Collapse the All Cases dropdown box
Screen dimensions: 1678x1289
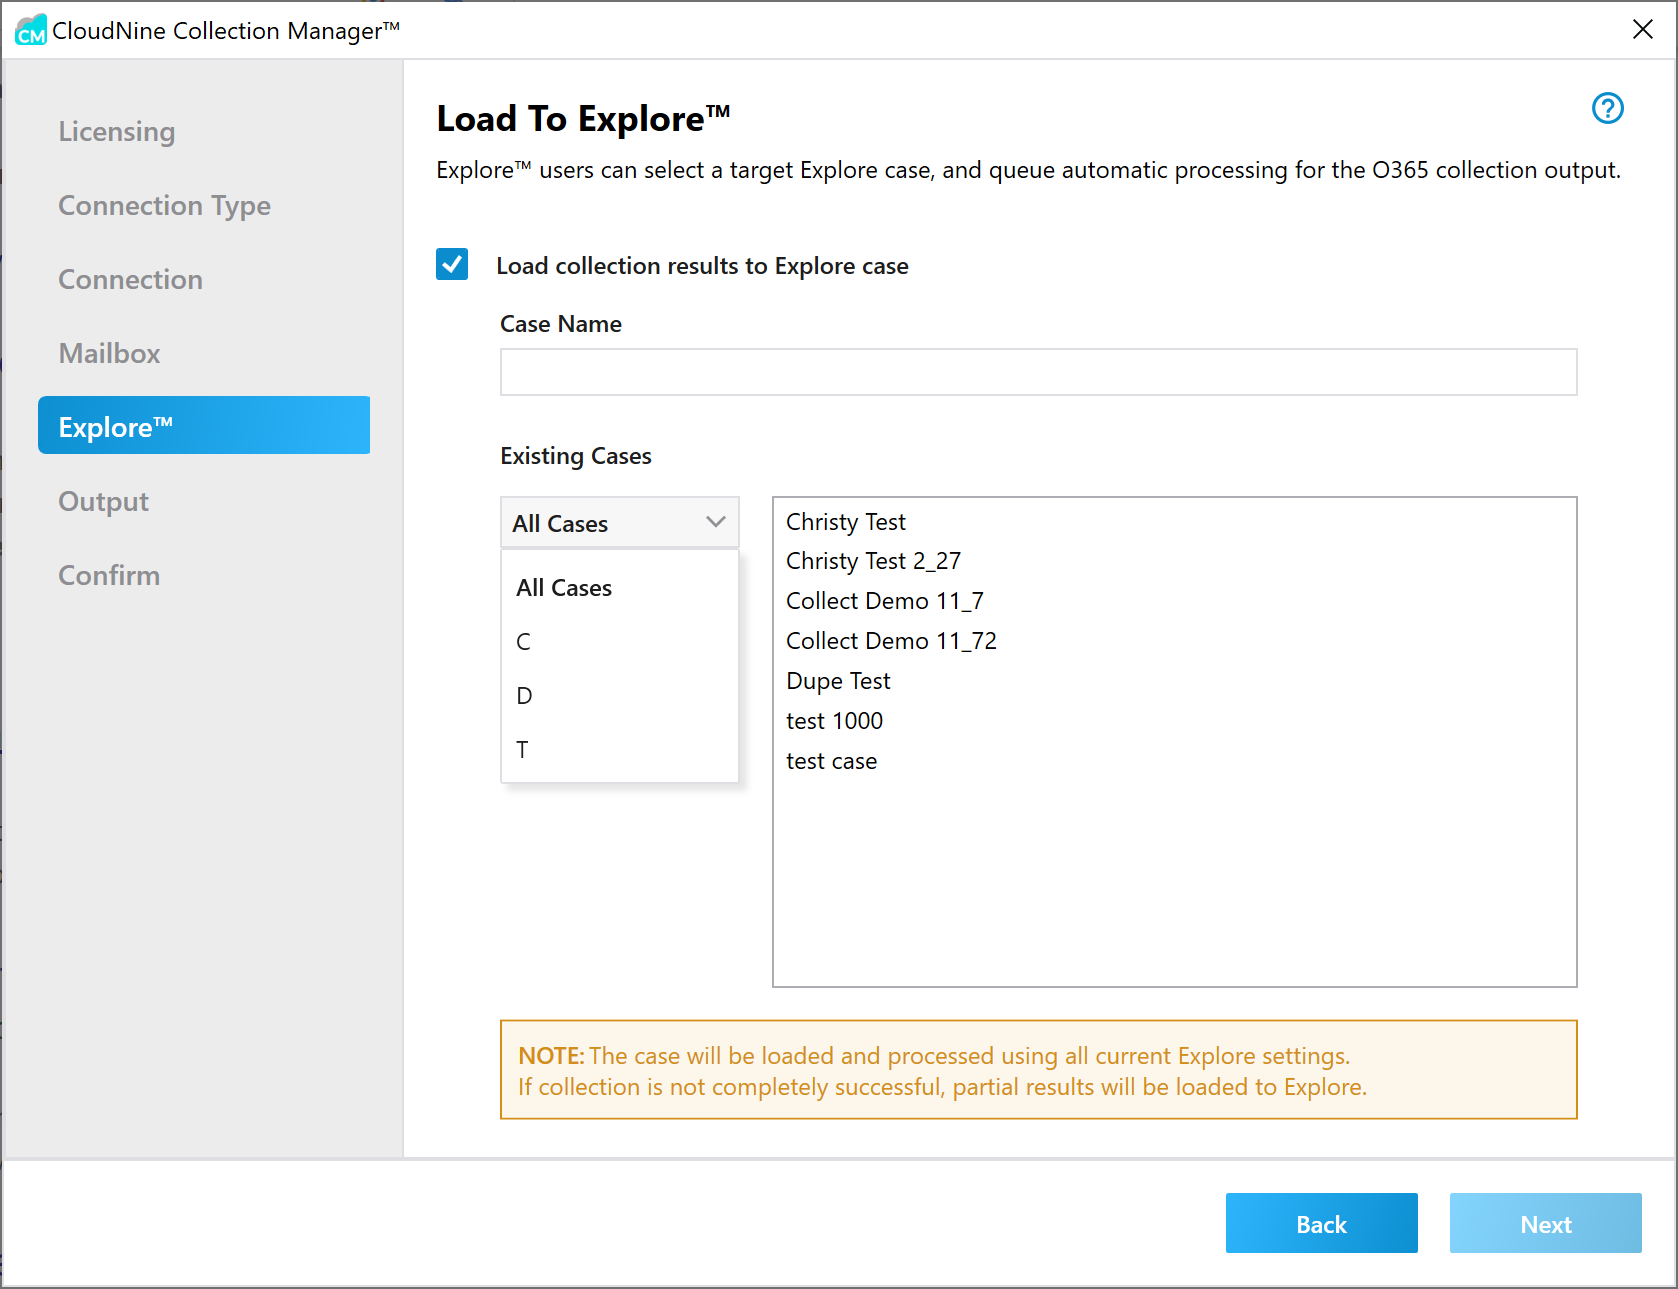[x=619, y=522]
